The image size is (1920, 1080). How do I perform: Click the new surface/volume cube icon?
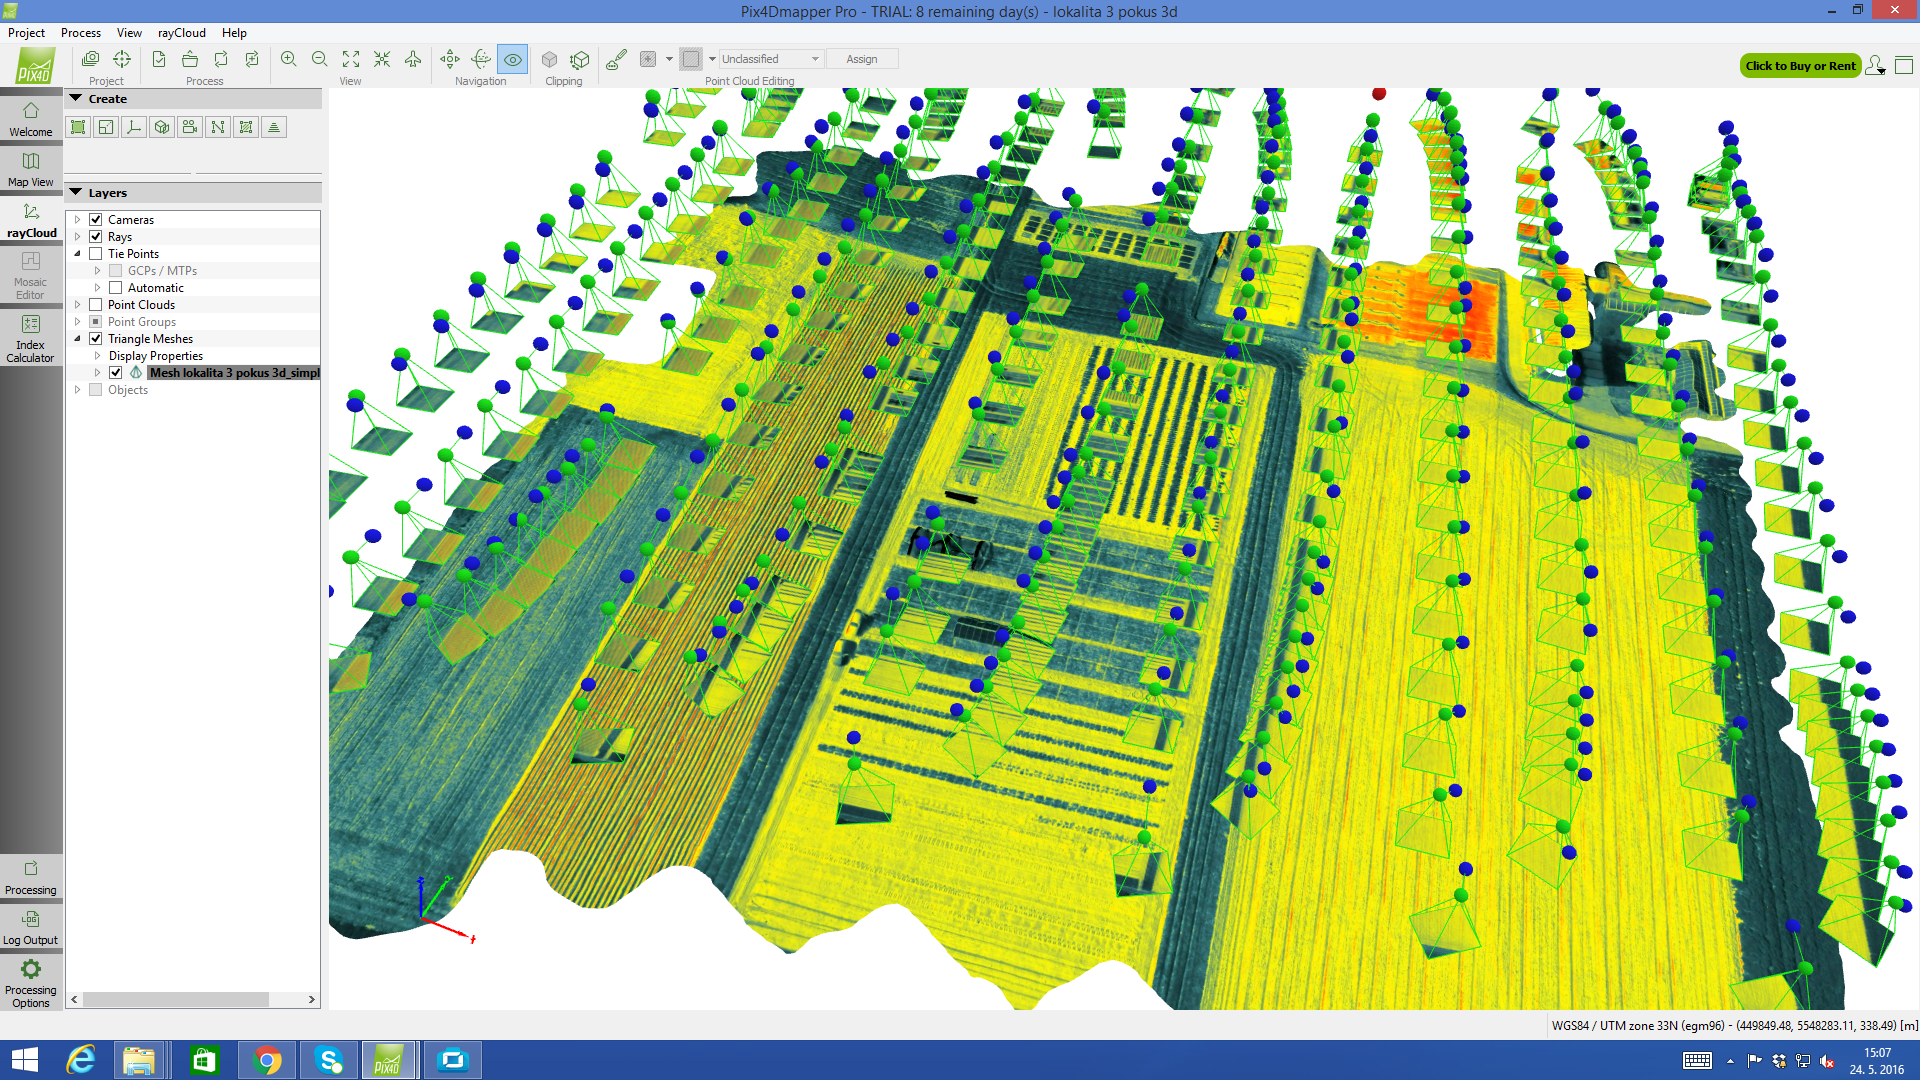pos(162,127)
